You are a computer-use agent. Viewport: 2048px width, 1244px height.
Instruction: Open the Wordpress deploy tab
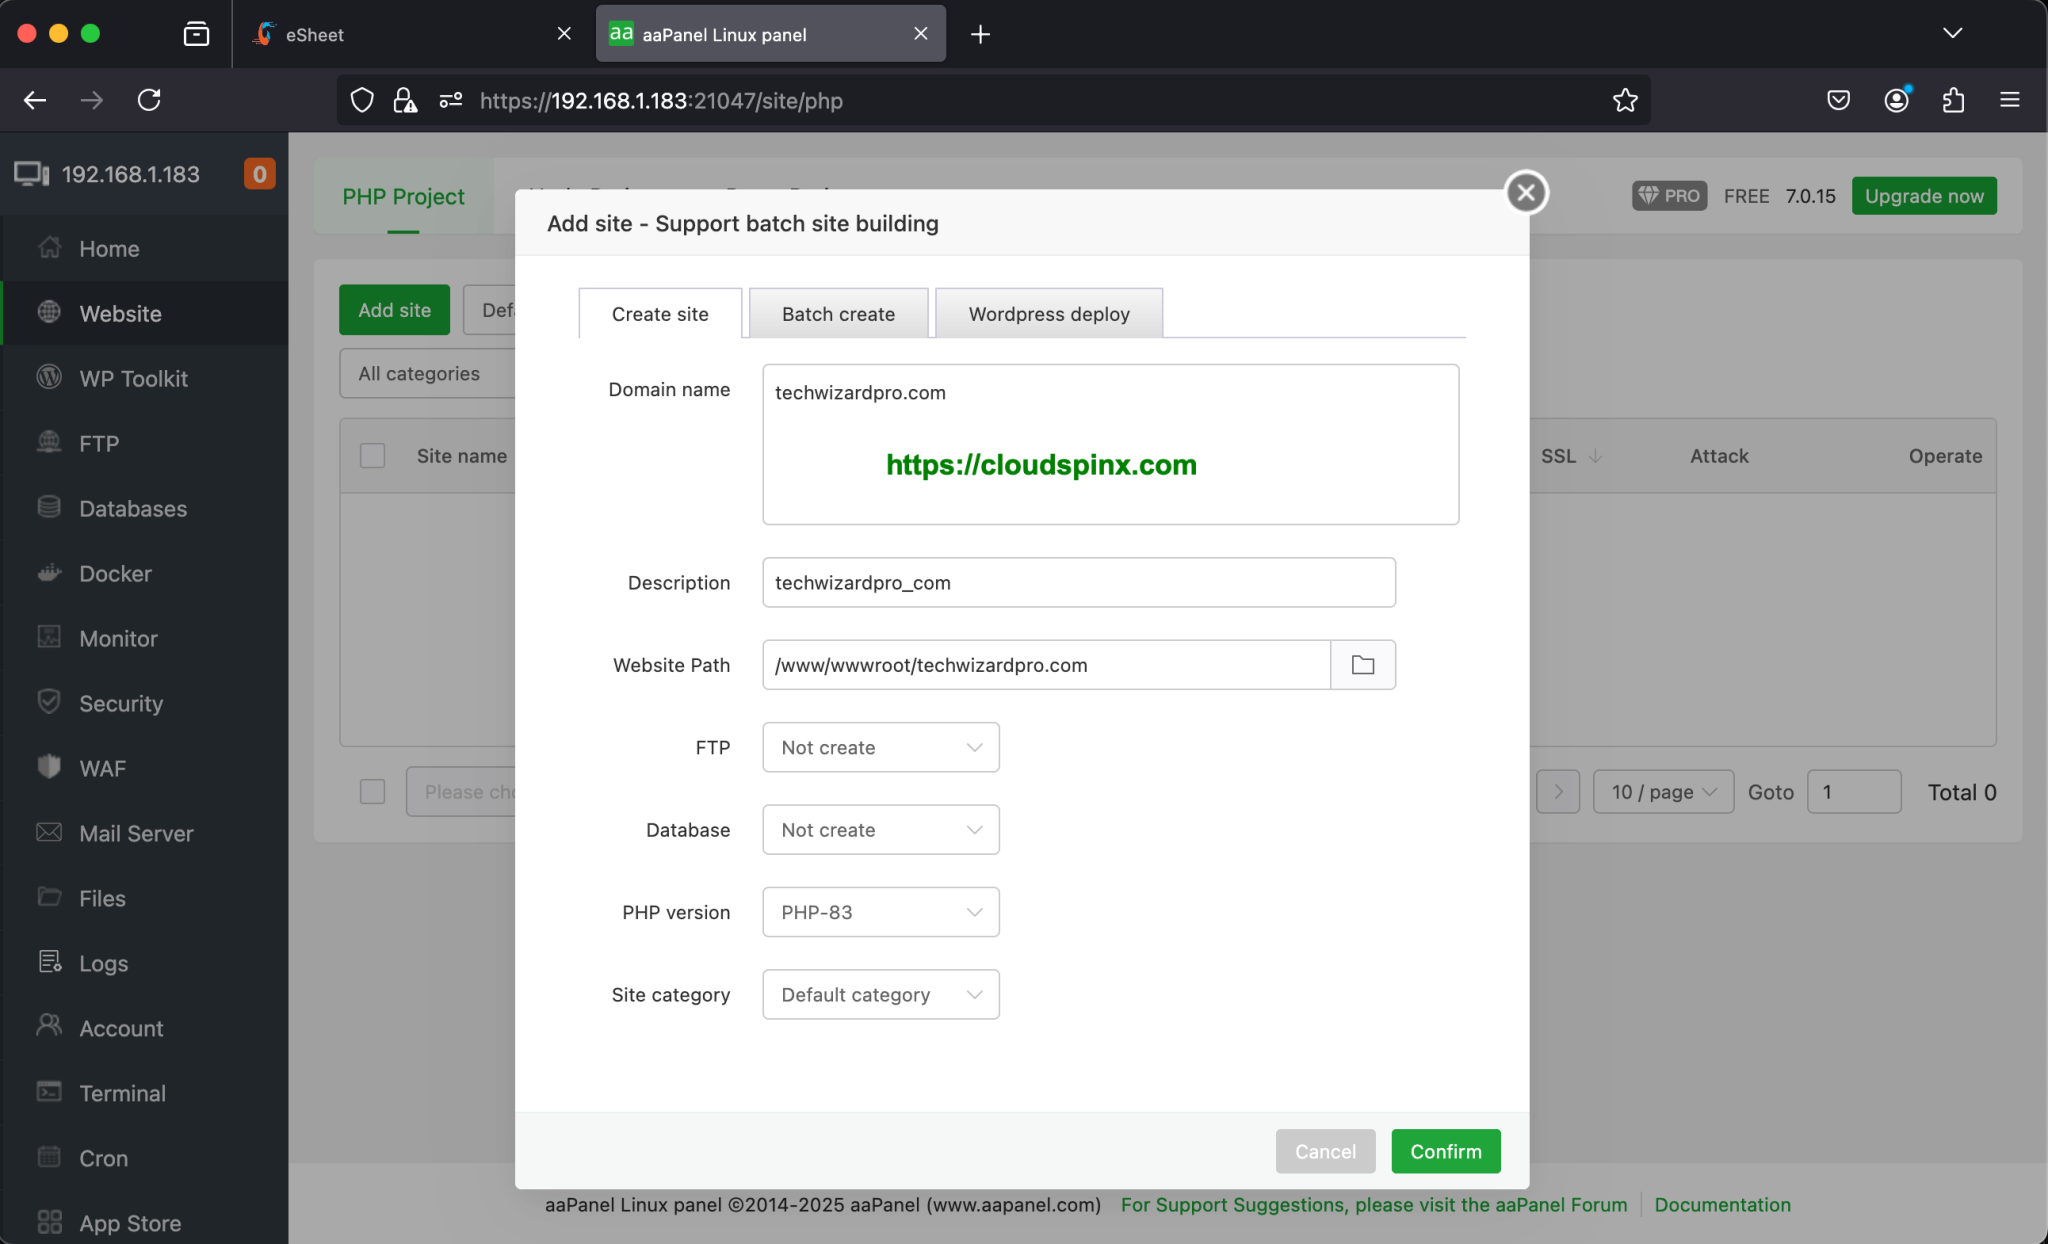tap(1047, 313)
